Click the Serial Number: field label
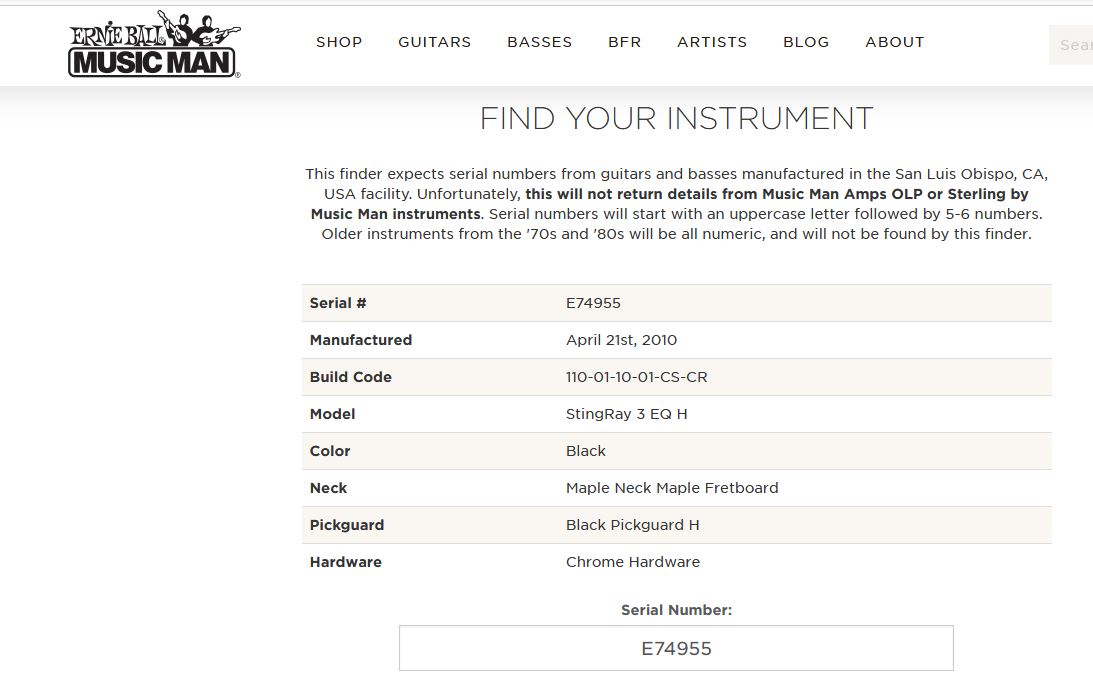This screenshot has width=1093, height=675. [676, 610]
